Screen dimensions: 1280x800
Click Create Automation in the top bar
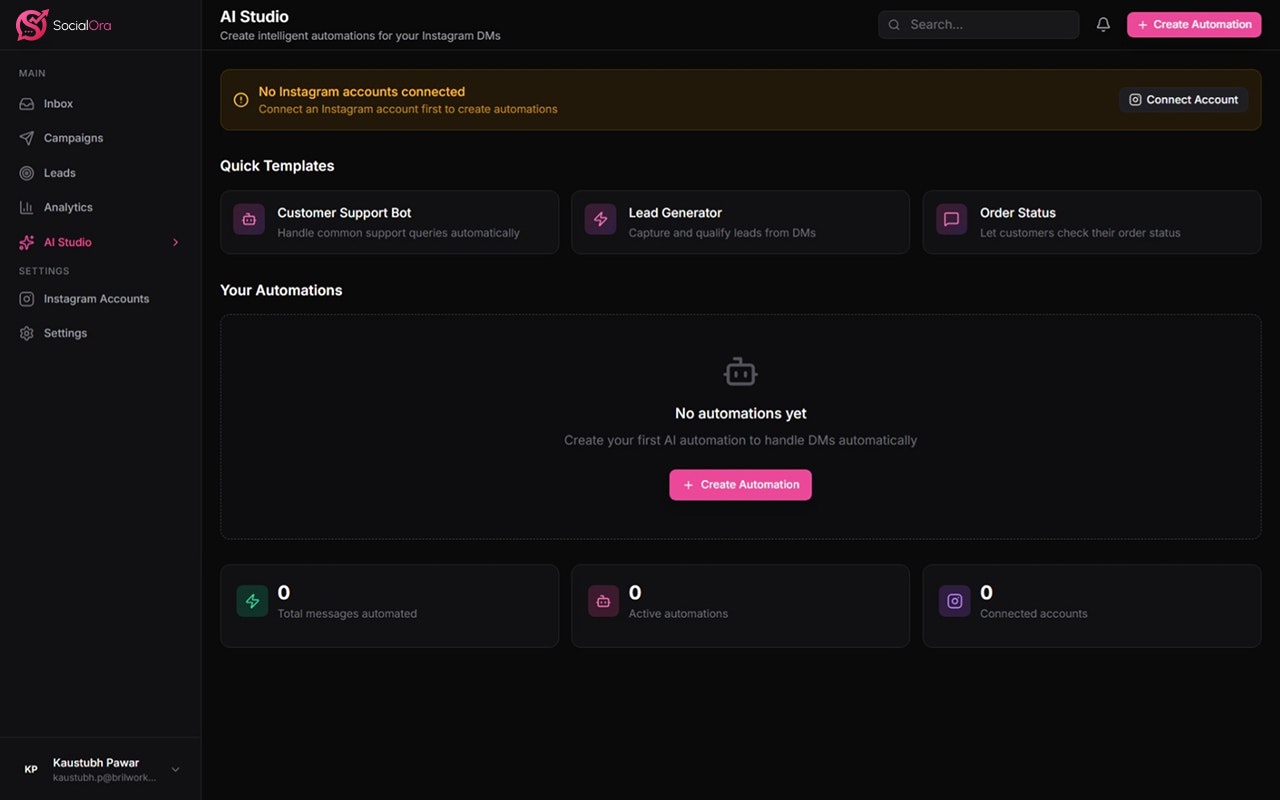coord(1193,25)
